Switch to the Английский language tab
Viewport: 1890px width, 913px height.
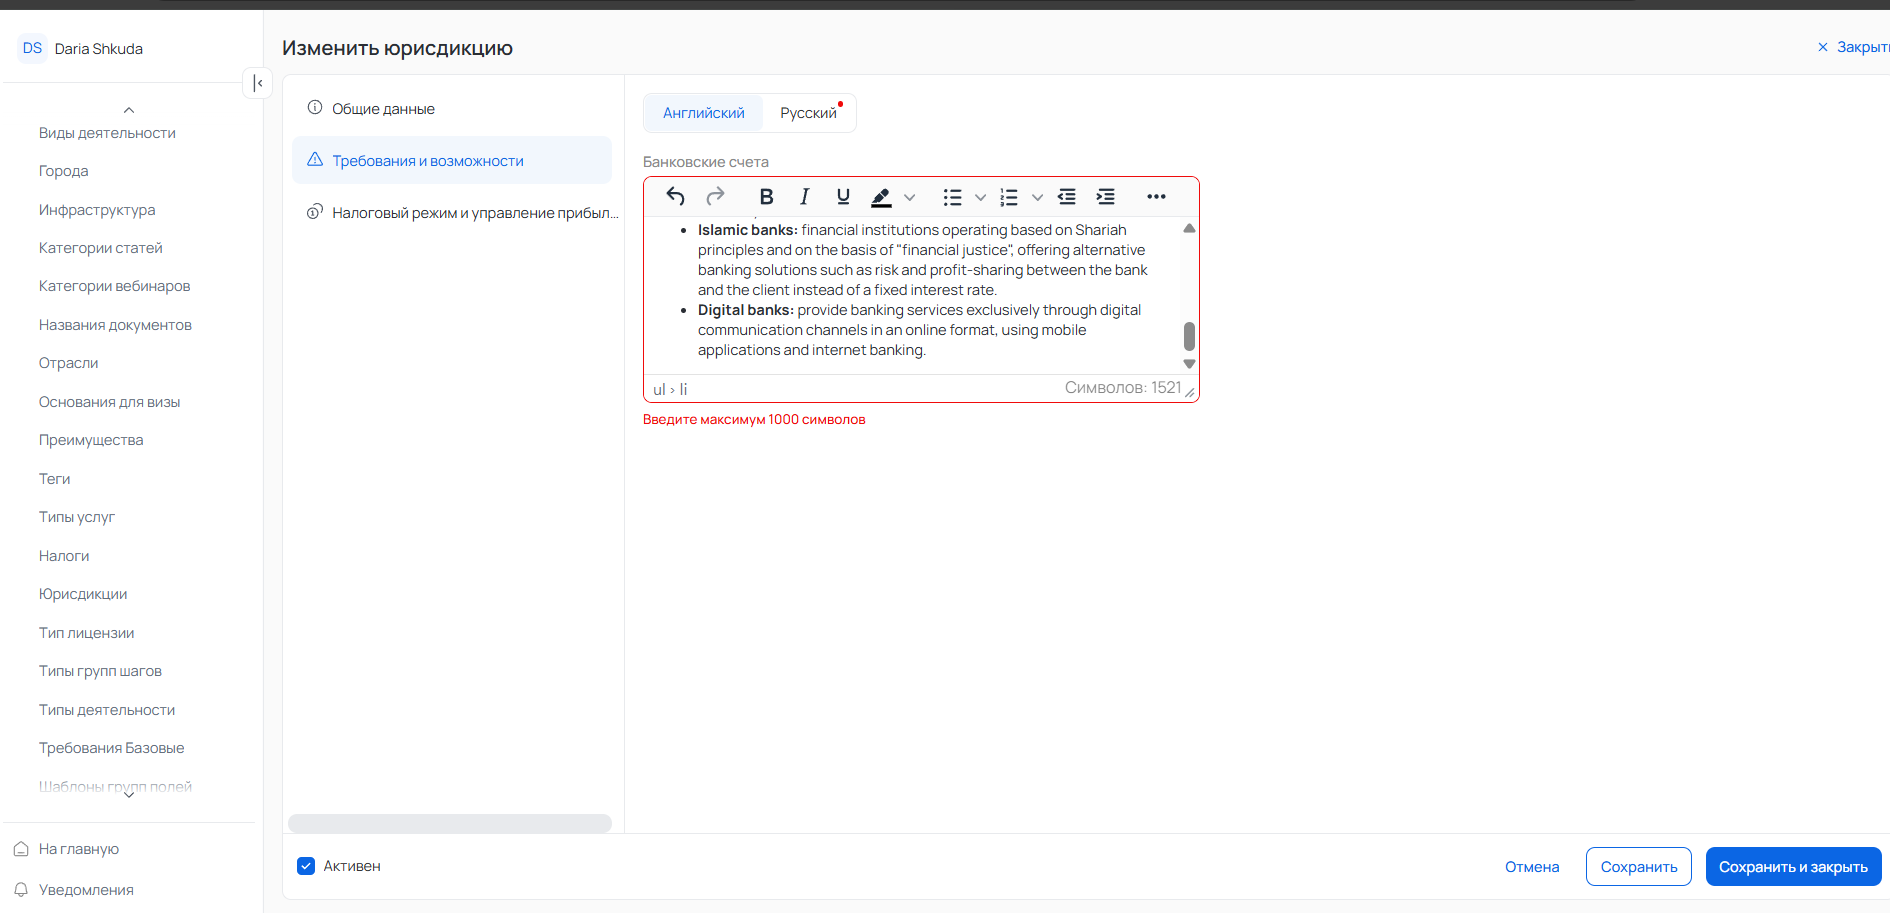704,113
